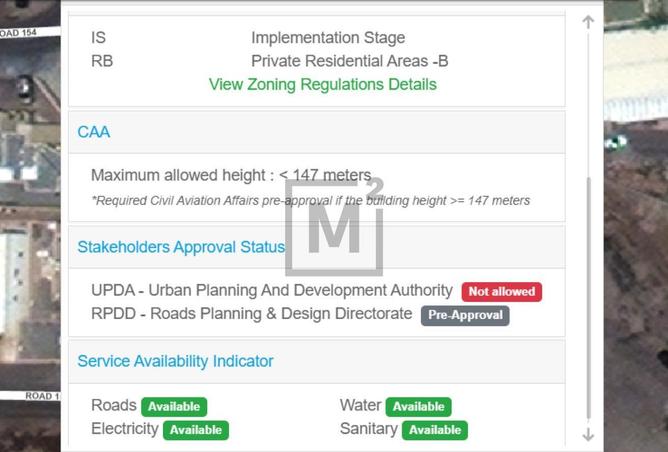Click the gray Pre-Approval badge
Screen dimensions: 668x452
(x=464, y=315)
